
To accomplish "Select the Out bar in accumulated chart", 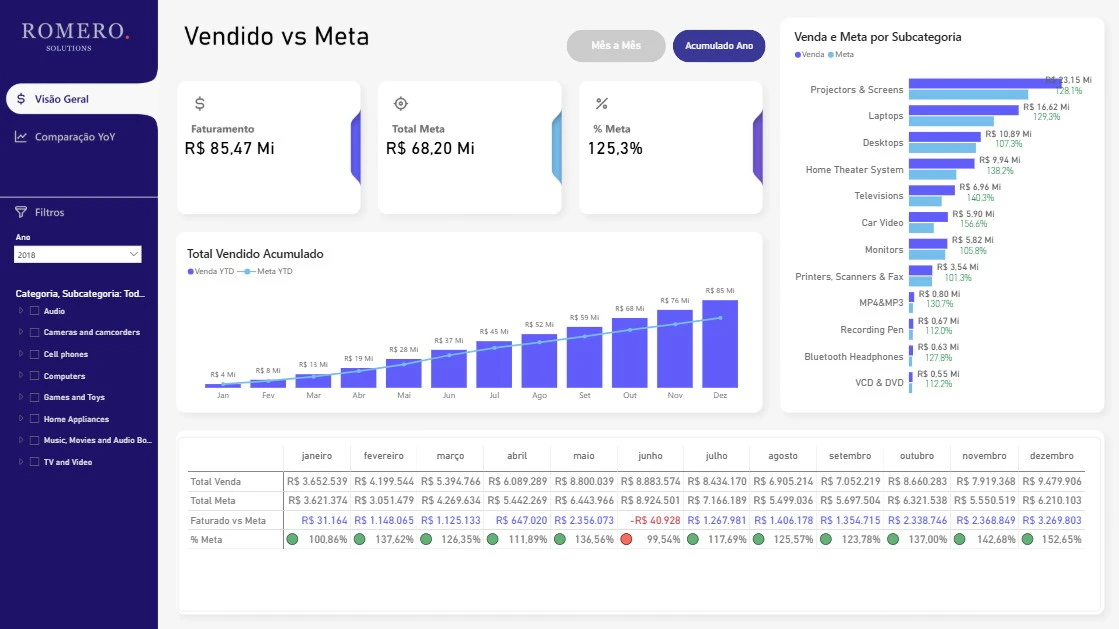I will tap(629, 353).
